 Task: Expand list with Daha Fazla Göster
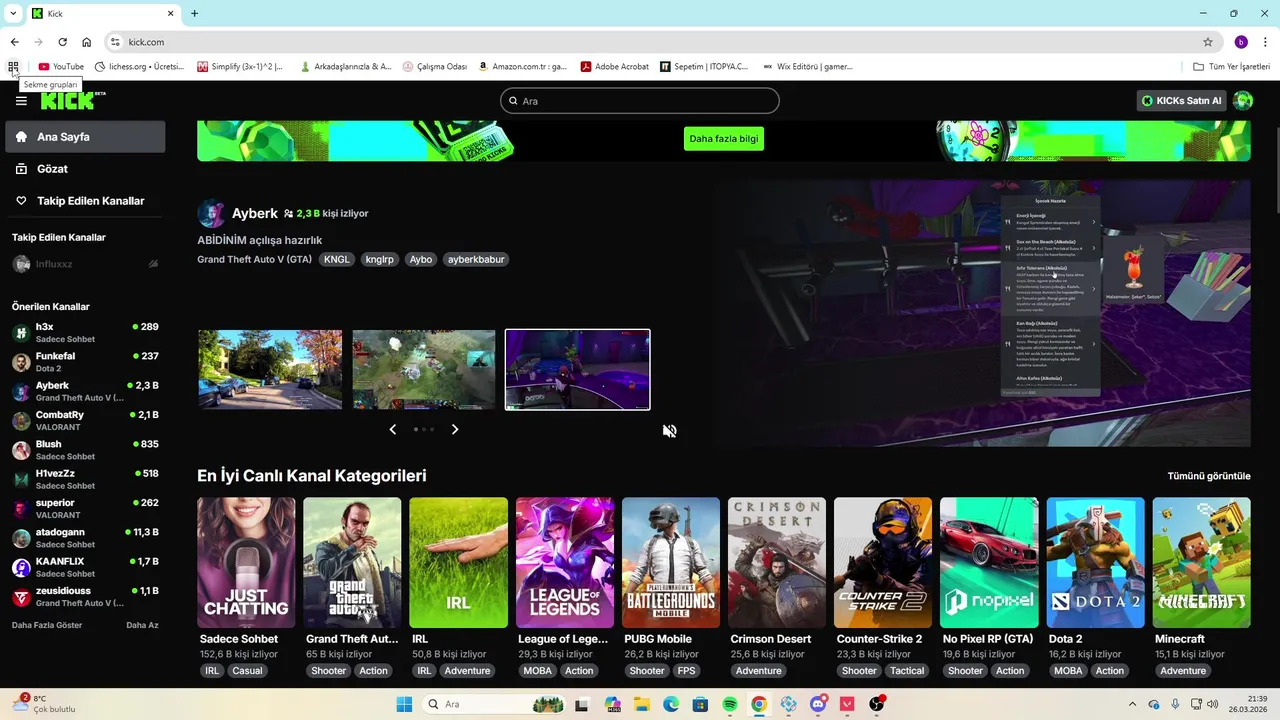pyautogui.click(x=47, y=625)
